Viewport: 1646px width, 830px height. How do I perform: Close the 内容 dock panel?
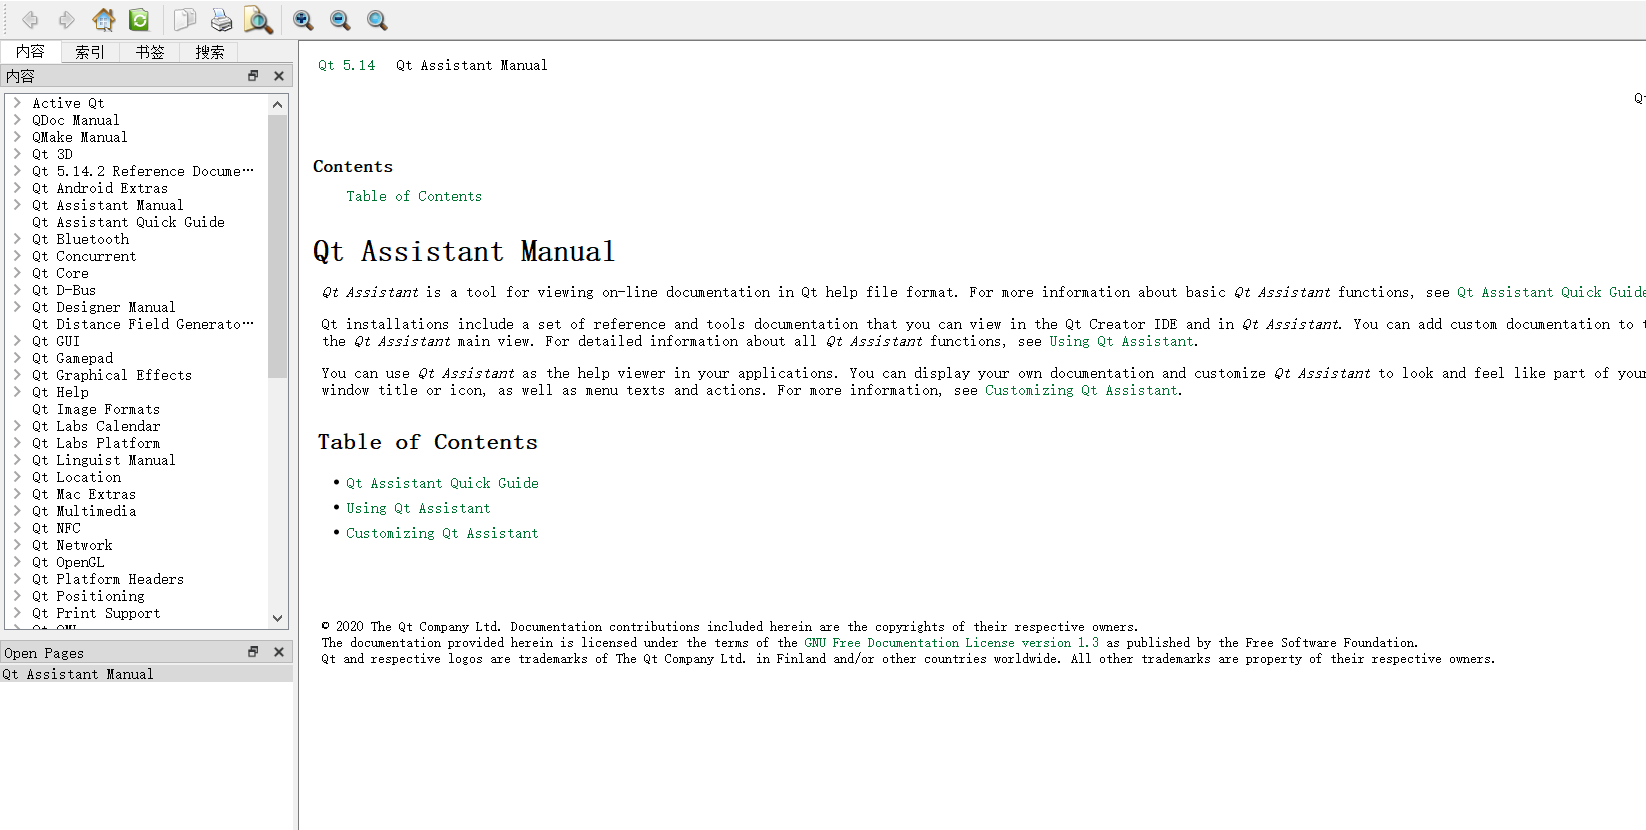tap(279, 76)
